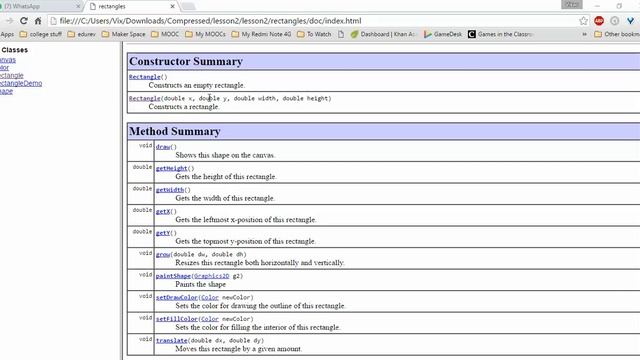Open 'My Redmi Note 4G' bookmark folder
Screen dimensions: 640x360
[261, 34]
